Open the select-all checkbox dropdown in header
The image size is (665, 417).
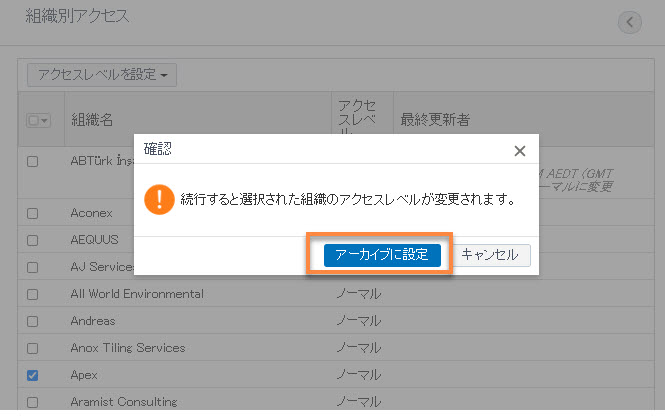click(x=39, y=120)
